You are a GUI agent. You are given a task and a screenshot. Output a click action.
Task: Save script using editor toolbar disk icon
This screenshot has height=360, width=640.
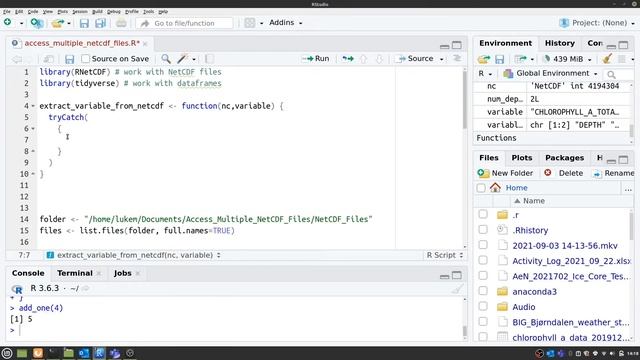pos(69,59)
